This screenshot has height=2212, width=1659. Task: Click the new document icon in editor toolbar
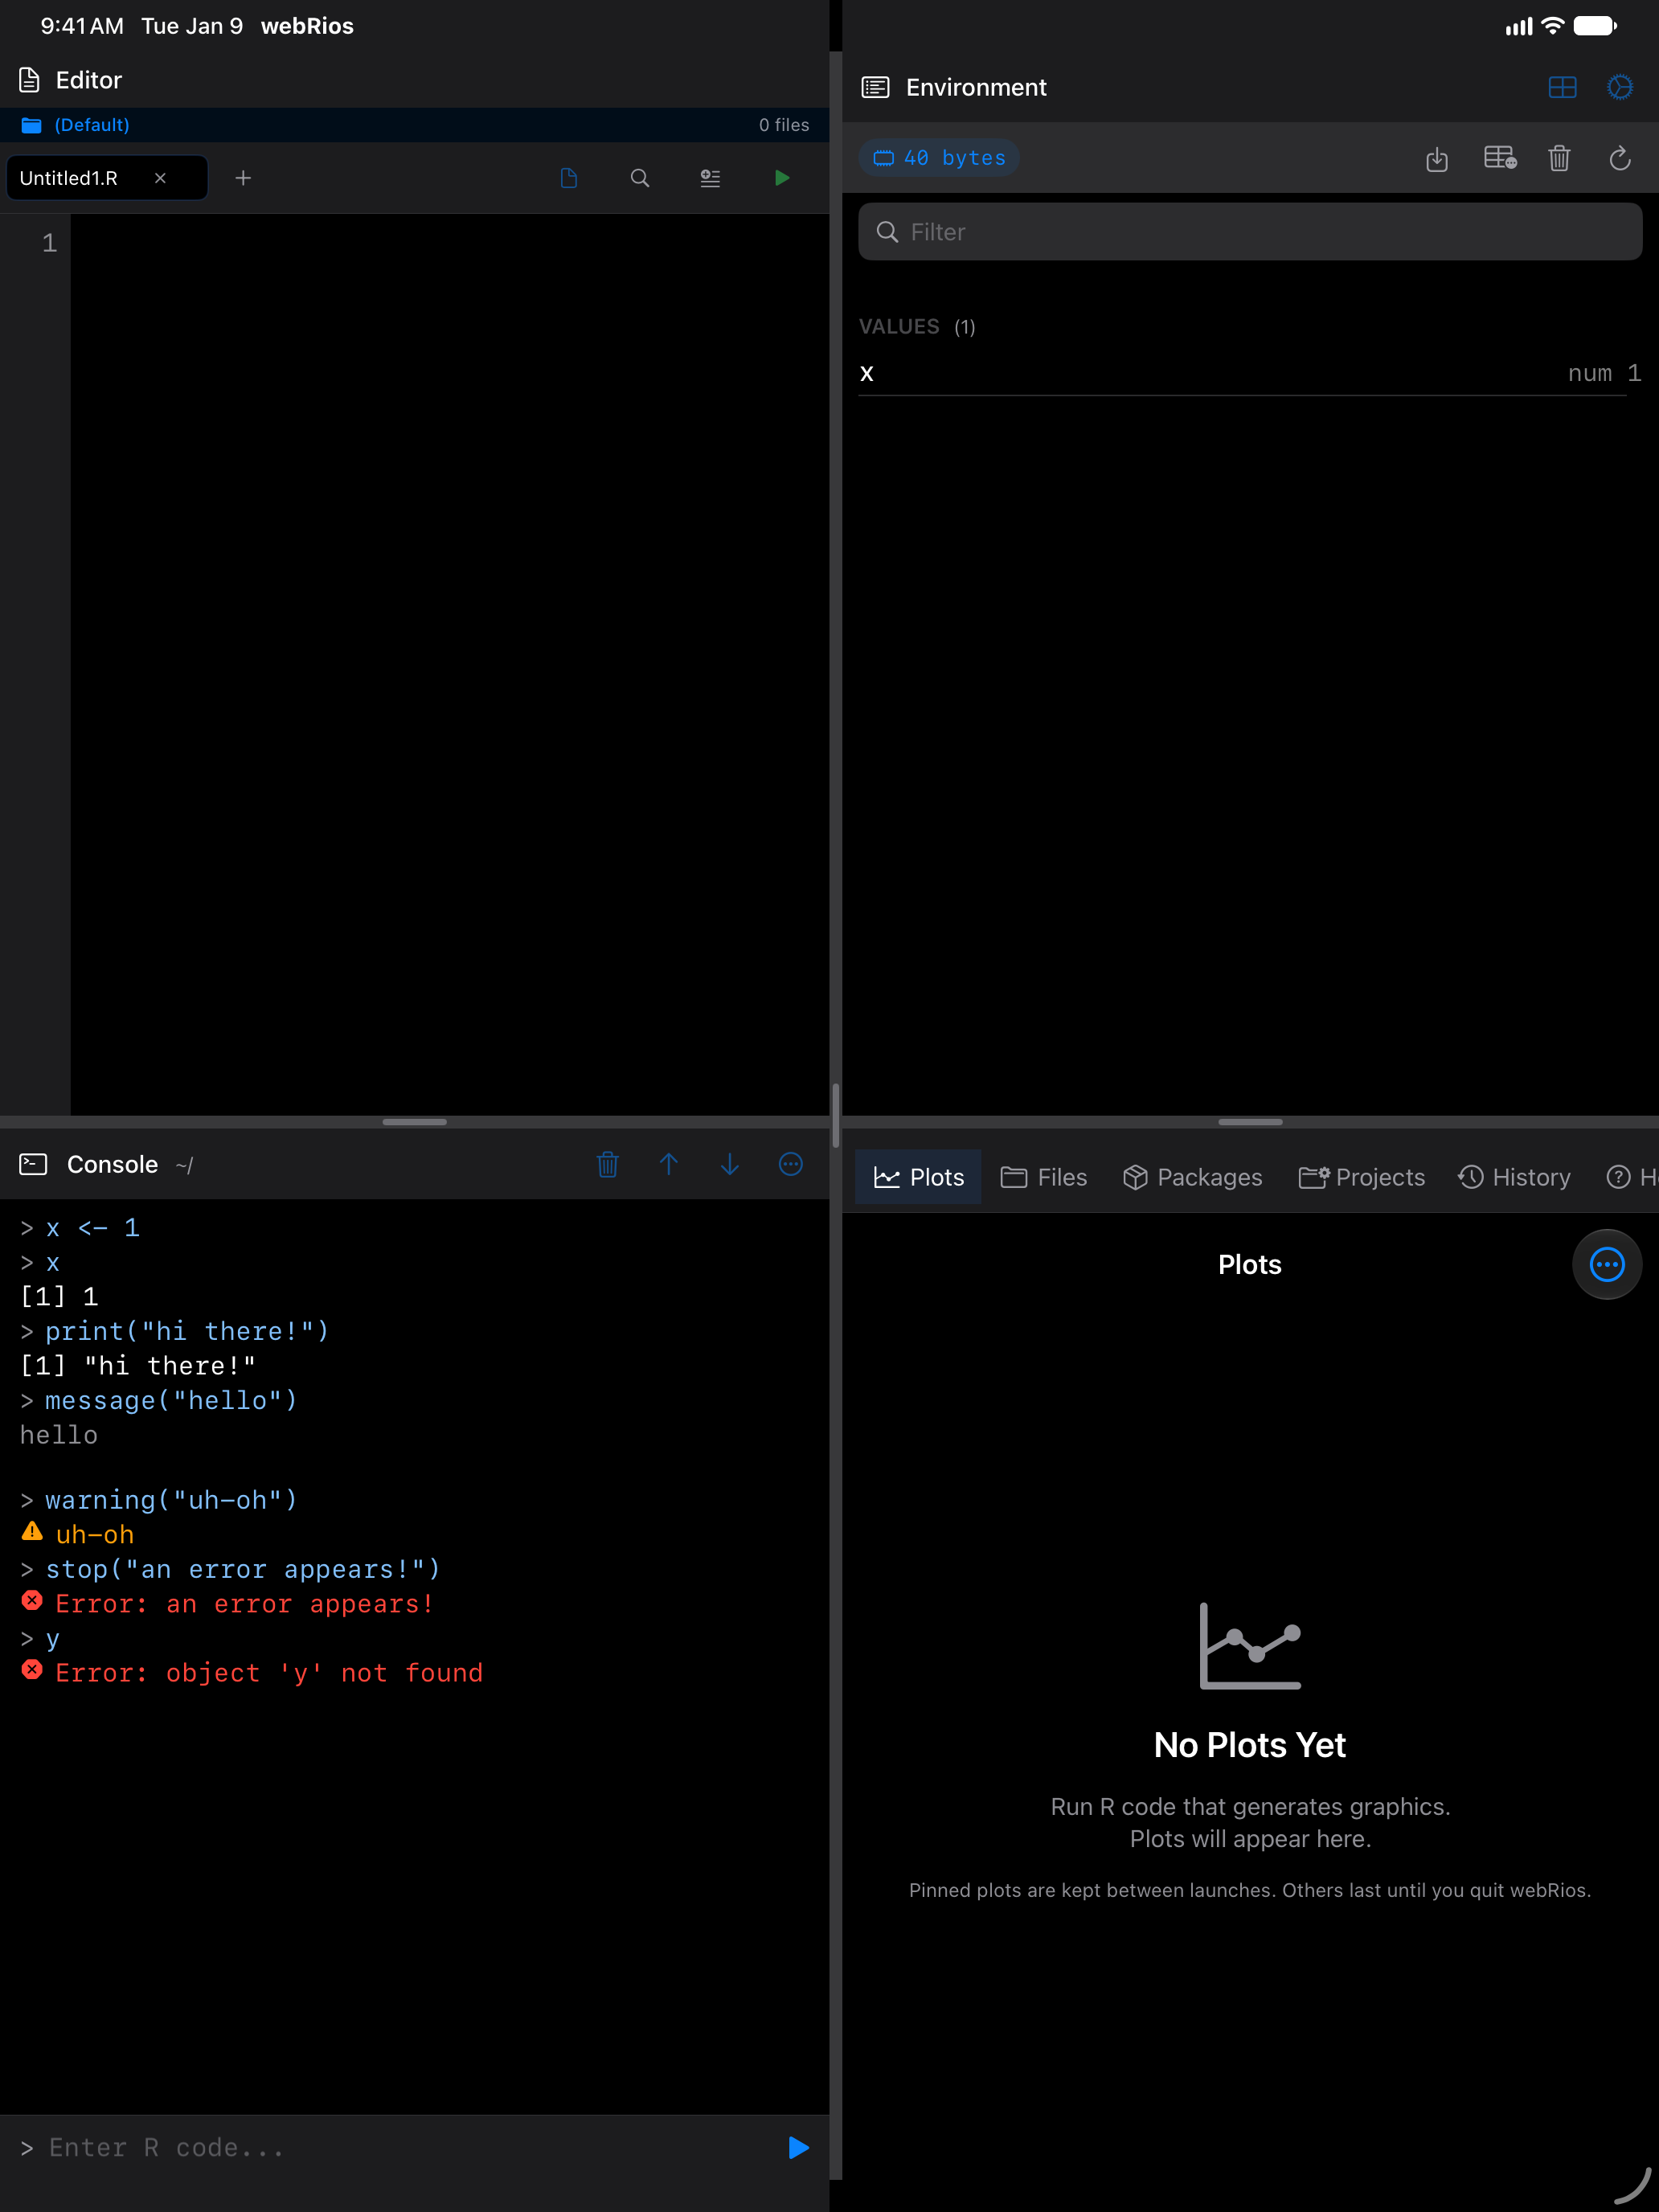click(569, 178)
